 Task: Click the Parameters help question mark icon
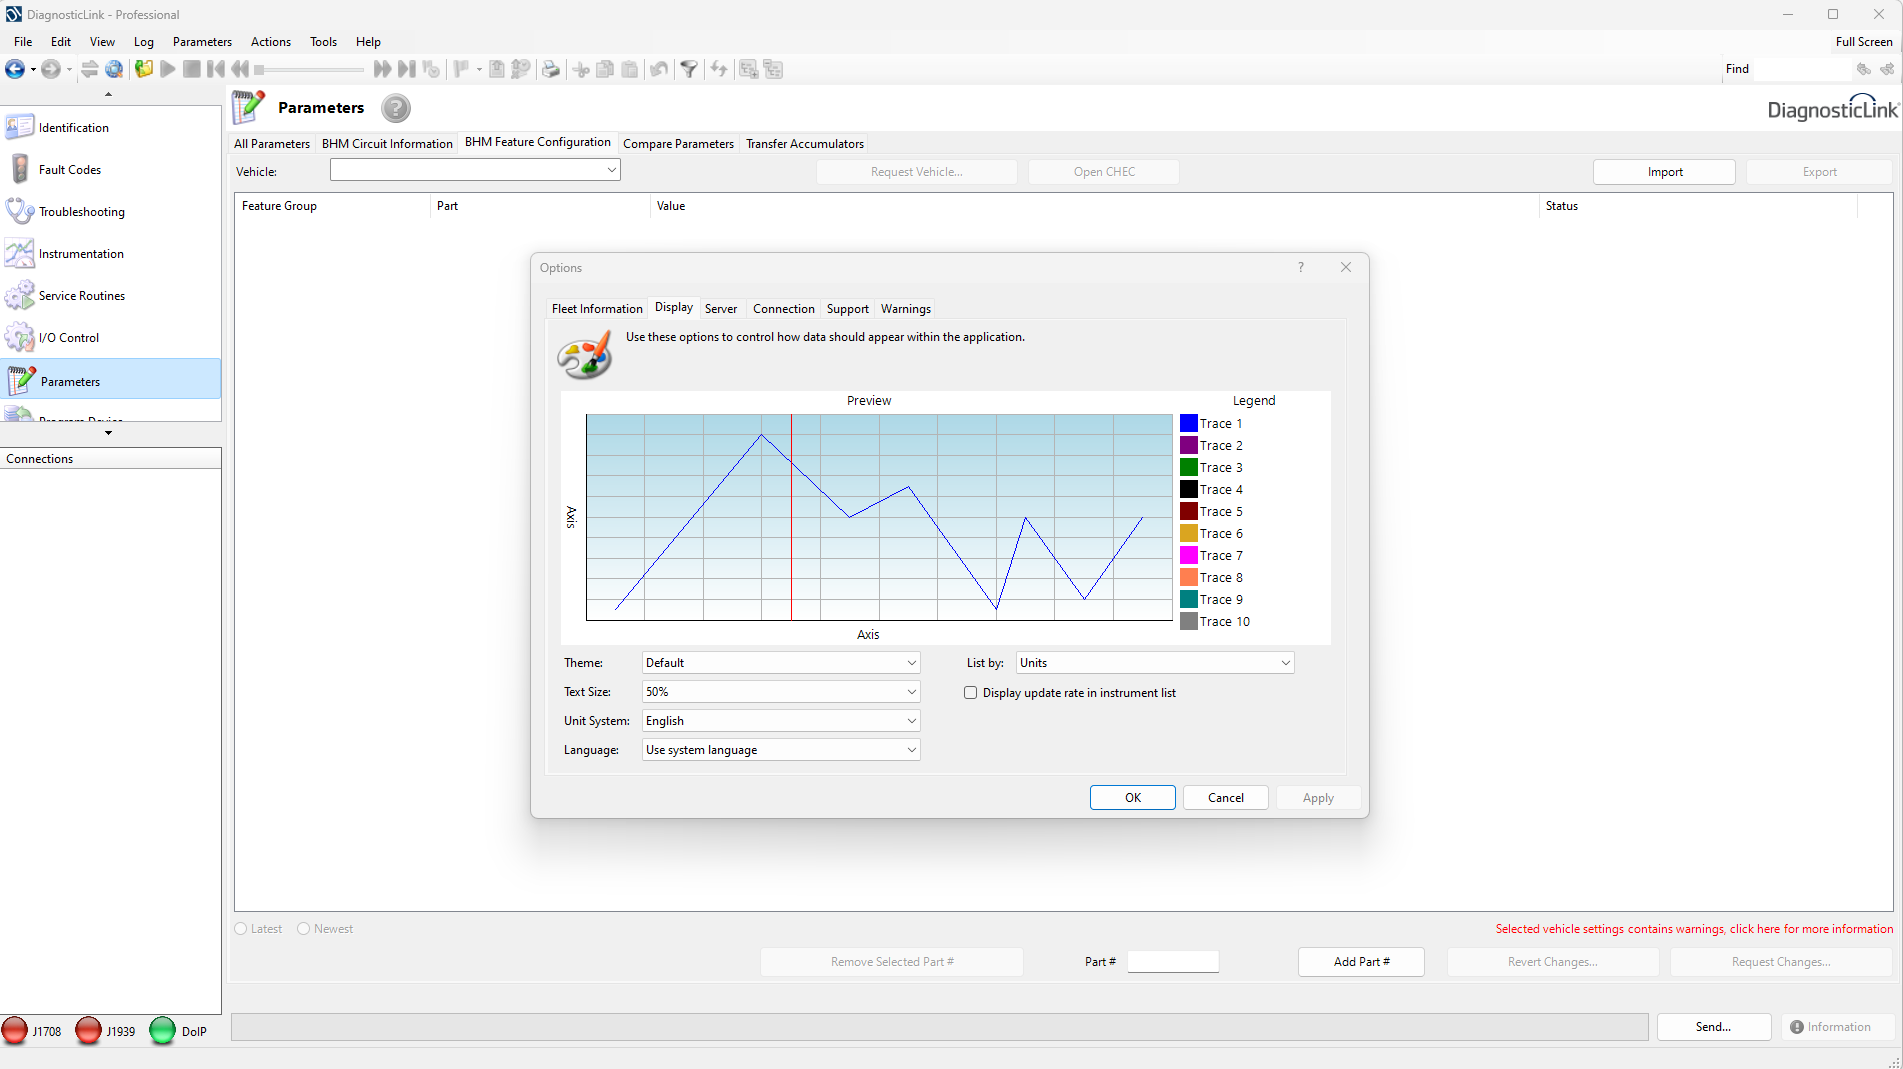[396, 108]
